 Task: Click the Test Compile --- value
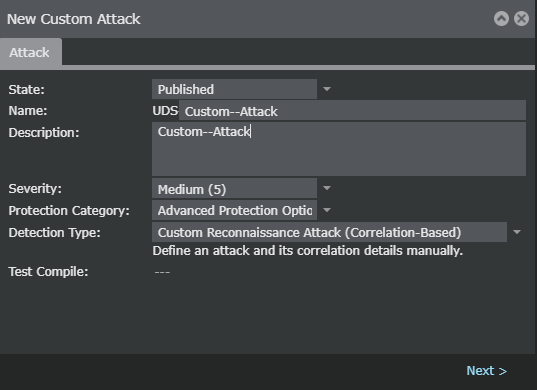162,272
